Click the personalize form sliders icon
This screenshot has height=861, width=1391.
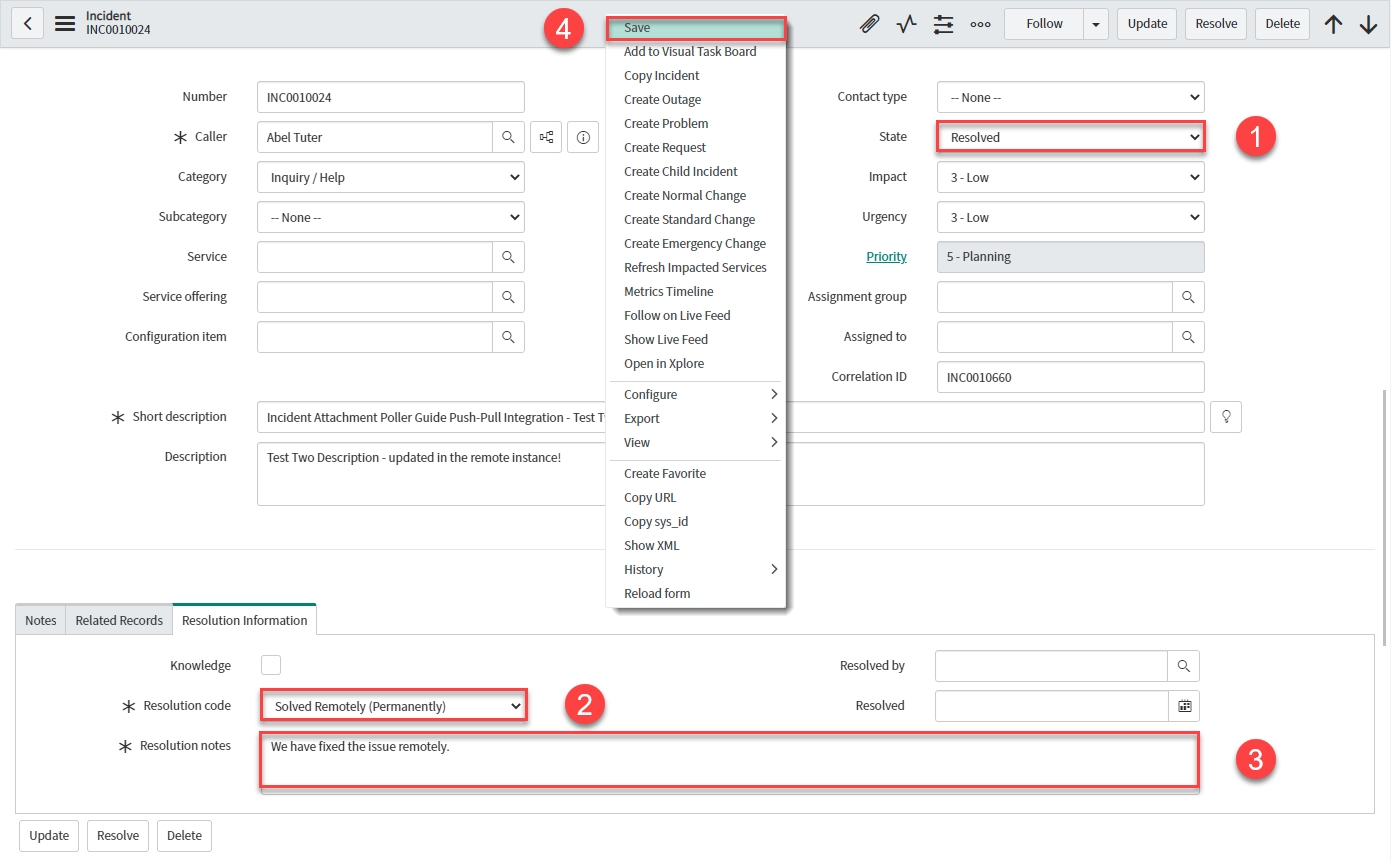coord(943,24)
